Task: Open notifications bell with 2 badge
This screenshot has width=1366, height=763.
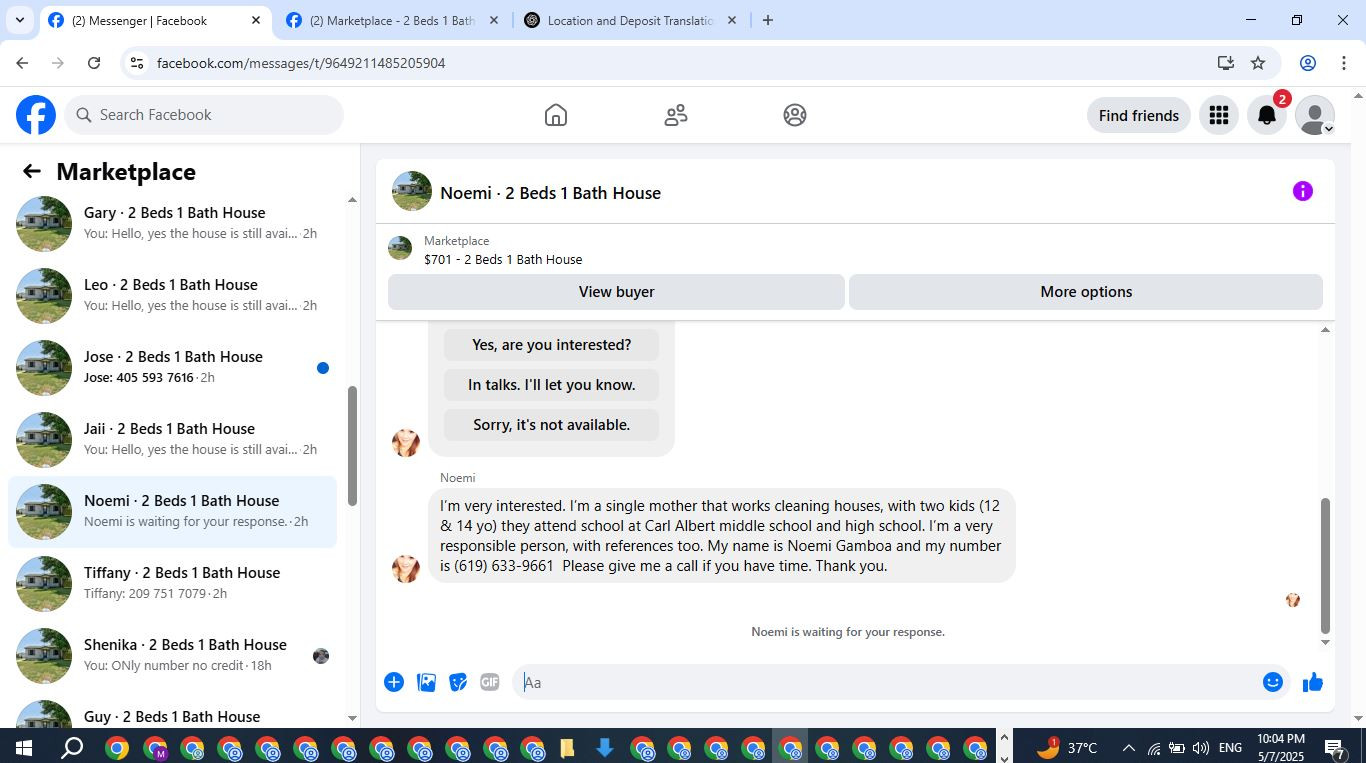Action: point(1267,115)
